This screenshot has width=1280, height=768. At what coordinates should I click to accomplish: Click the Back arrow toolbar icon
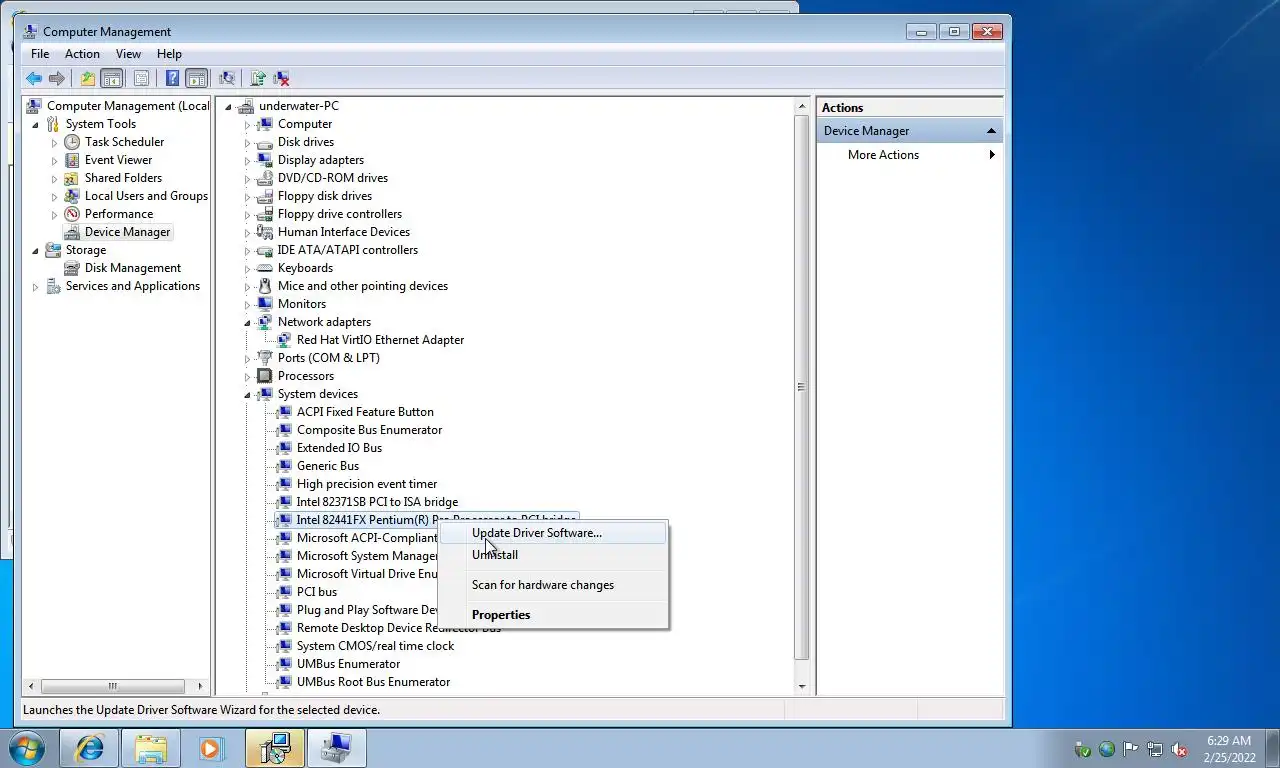pyautogui.click(x=34, y=78)
